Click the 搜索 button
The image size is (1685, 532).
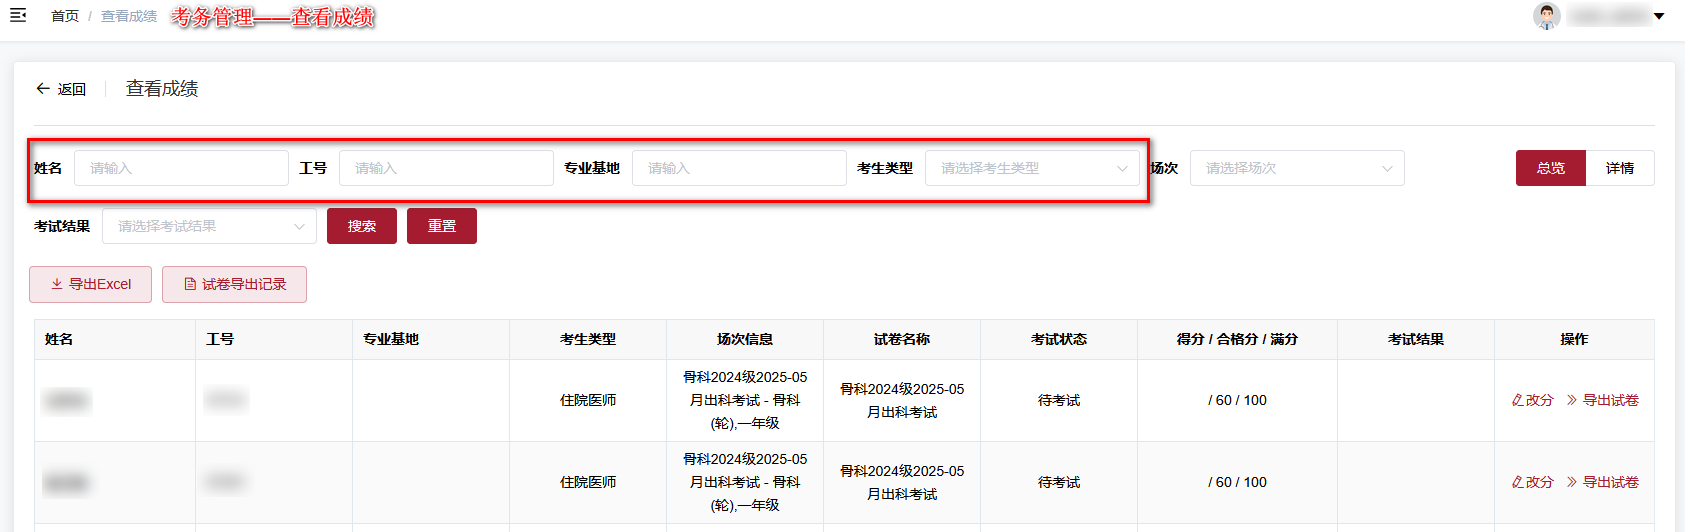[362, 226]
